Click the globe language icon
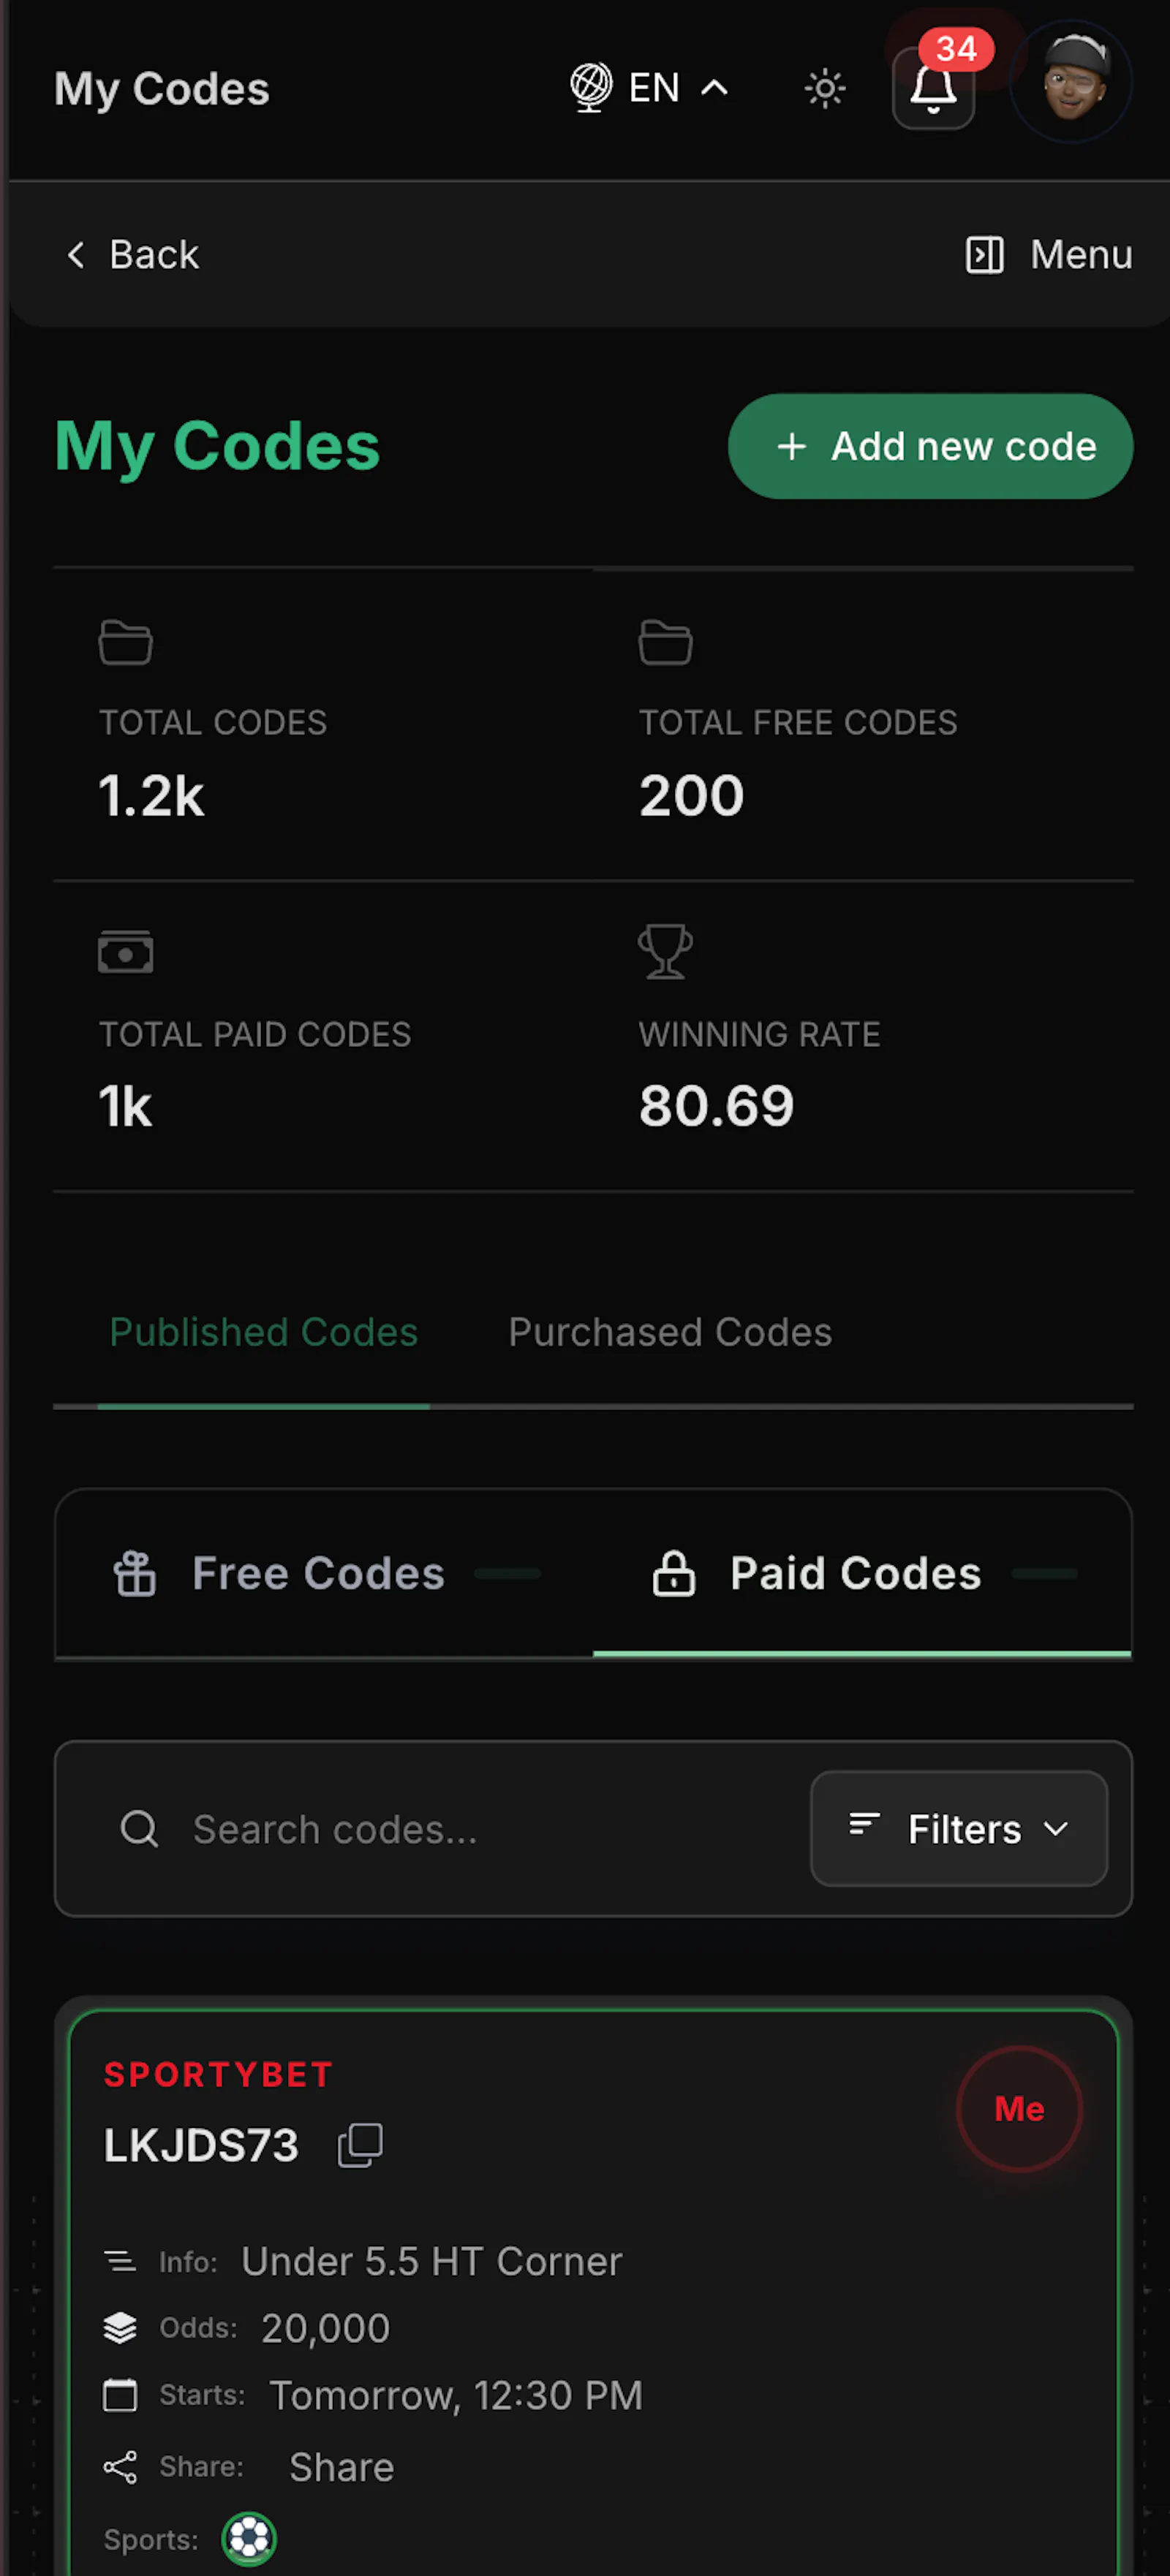Viewport: 1170px width, 2576px height. point(590,87)
